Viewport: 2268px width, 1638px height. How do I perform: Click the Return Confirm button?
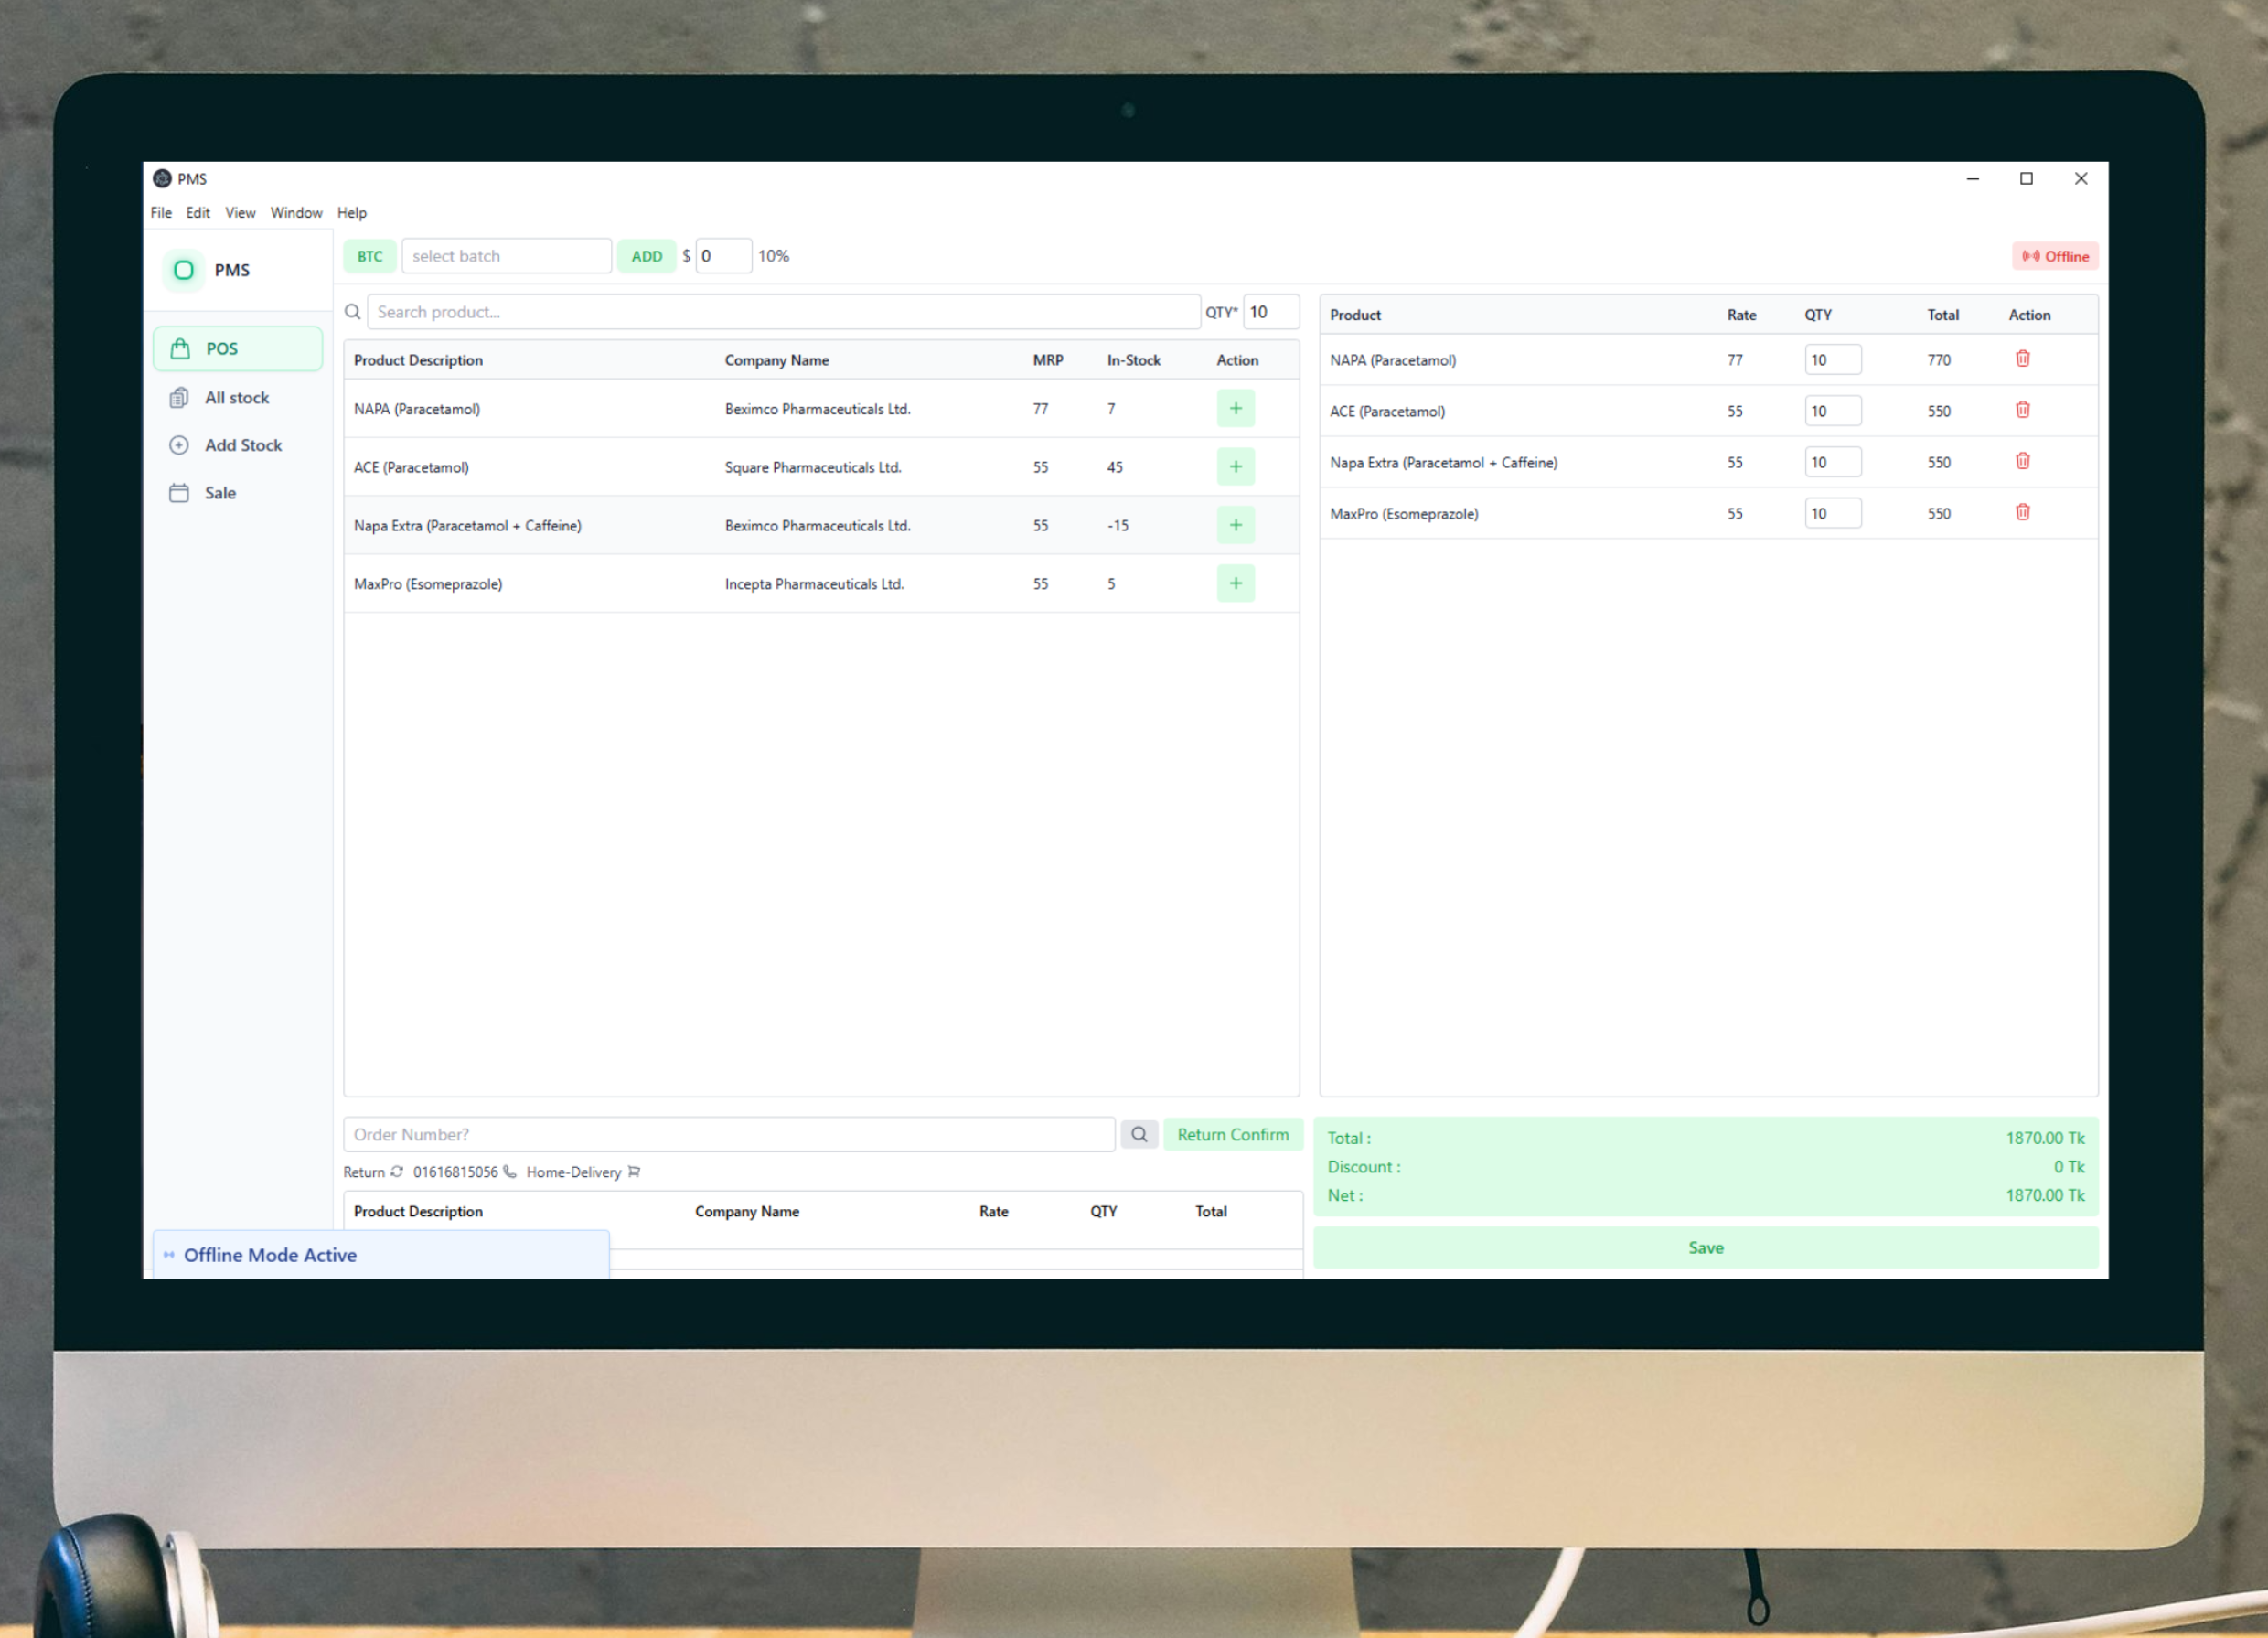point(1232,1134)
